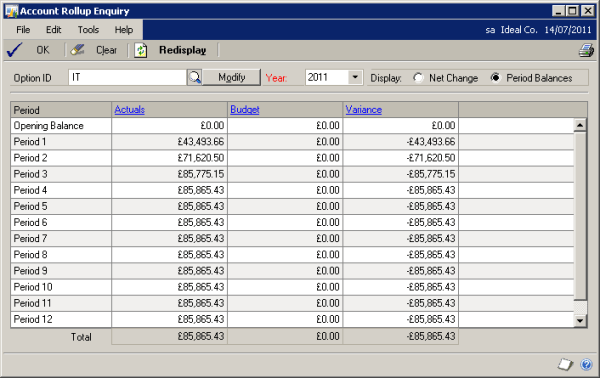
Task: Click the Account Rollup Enquiry title icon
Action: click(x=11, y=11)
